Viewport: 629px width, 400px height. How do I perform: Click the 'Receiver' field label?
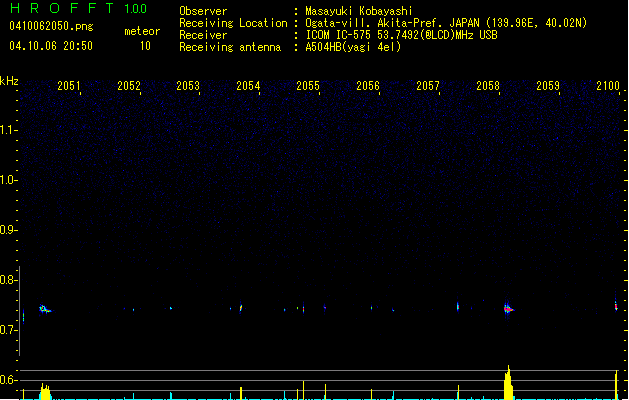click(x=203, y=35)
